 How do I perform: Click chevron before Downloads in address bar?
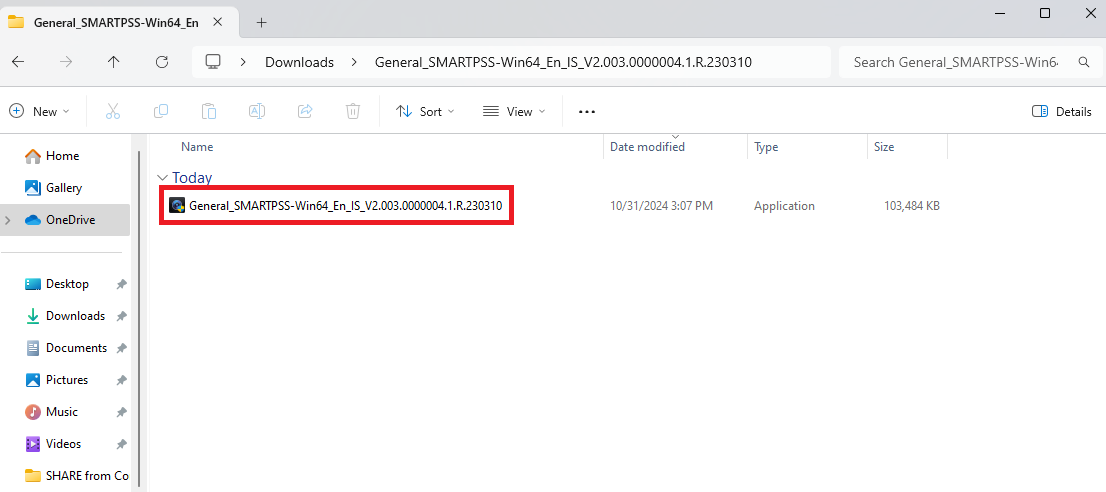pyautogui.click(x=243, y=62)
